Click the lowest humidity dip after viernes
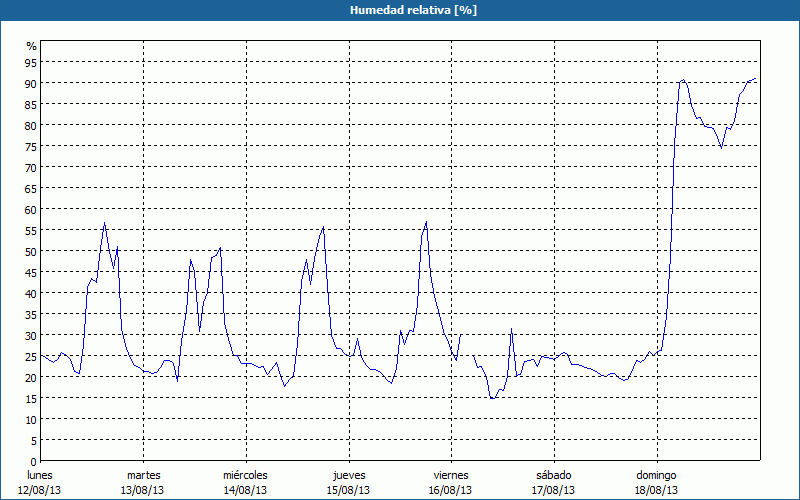800x500 pixels. tap(492, 398)
